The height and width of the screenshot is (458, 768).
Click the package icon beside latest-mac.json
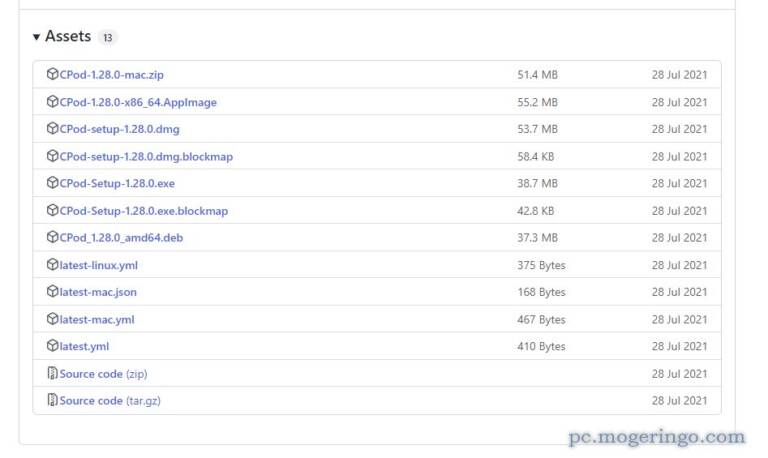pyautogui.click(x=52, y=292)
